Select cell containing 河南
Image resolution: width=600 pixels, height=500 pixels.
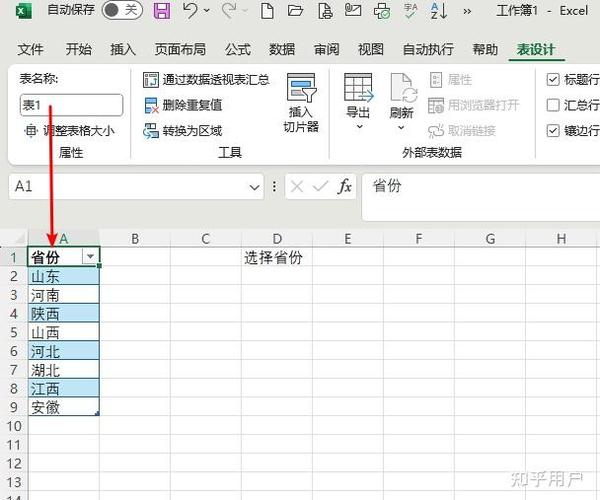[64, 295]
